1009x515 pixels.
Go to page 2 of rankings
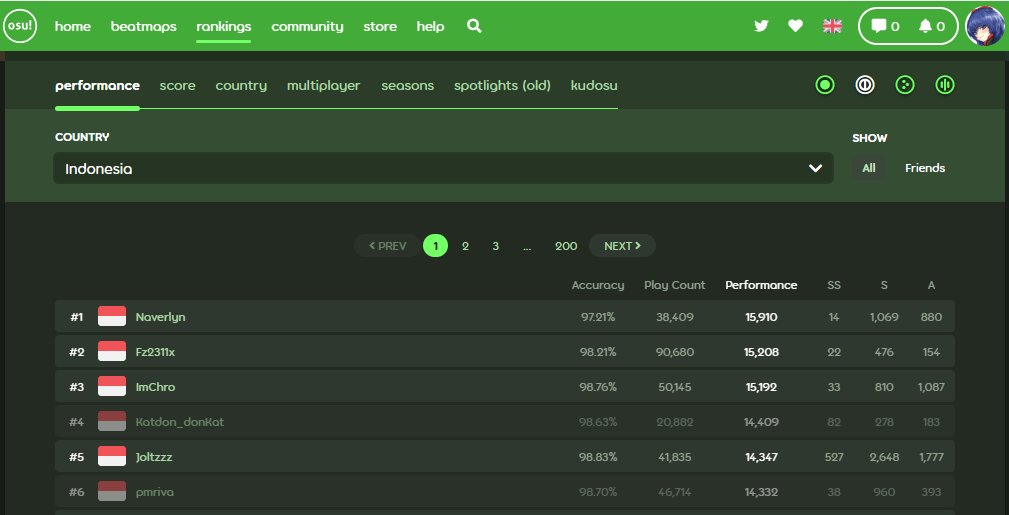[465, 246]
